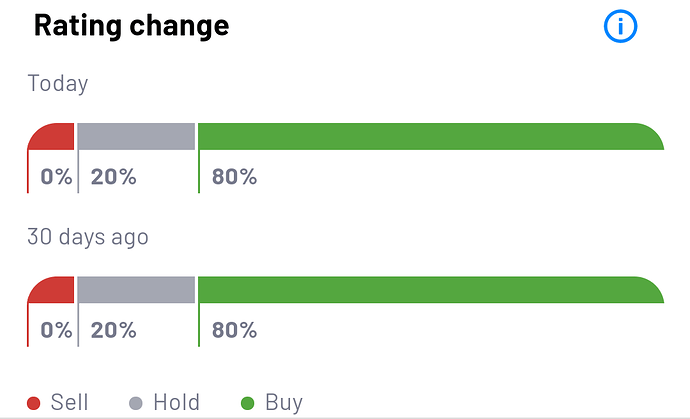Click the Sell legend text
The width and height of the screenshot is (690, 419).
(x=69, y=403)
